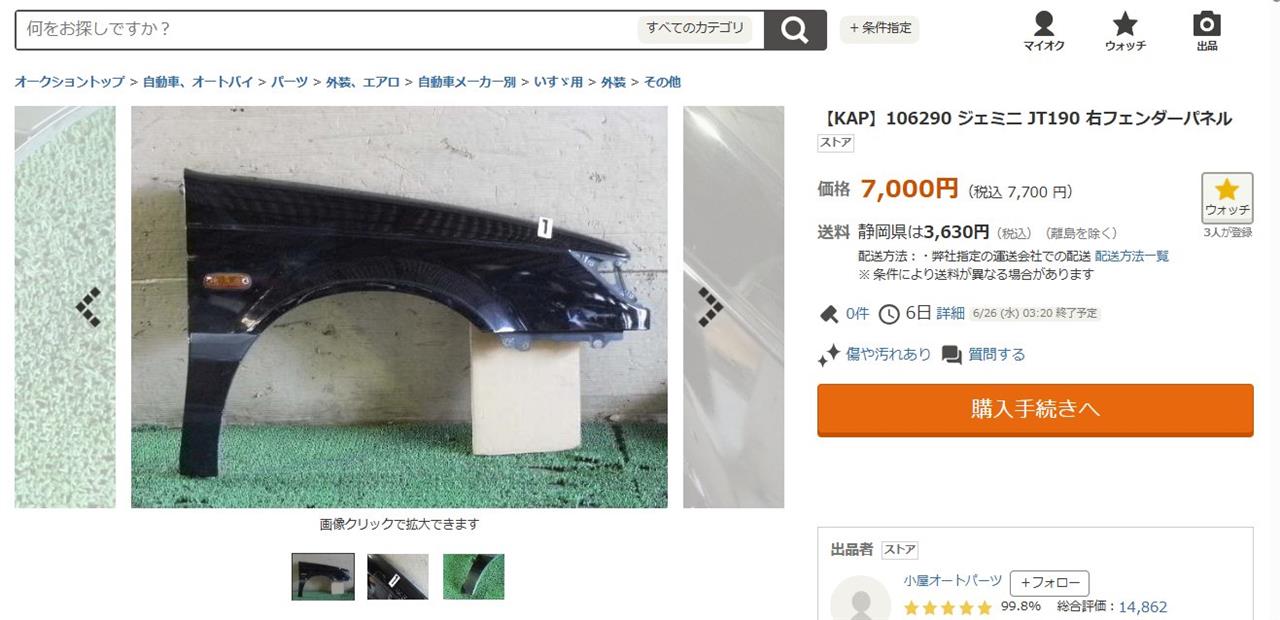Screen dimensions: 1280x620
Task: Expand the +条件指定 search options
Action: coord(880,29)
